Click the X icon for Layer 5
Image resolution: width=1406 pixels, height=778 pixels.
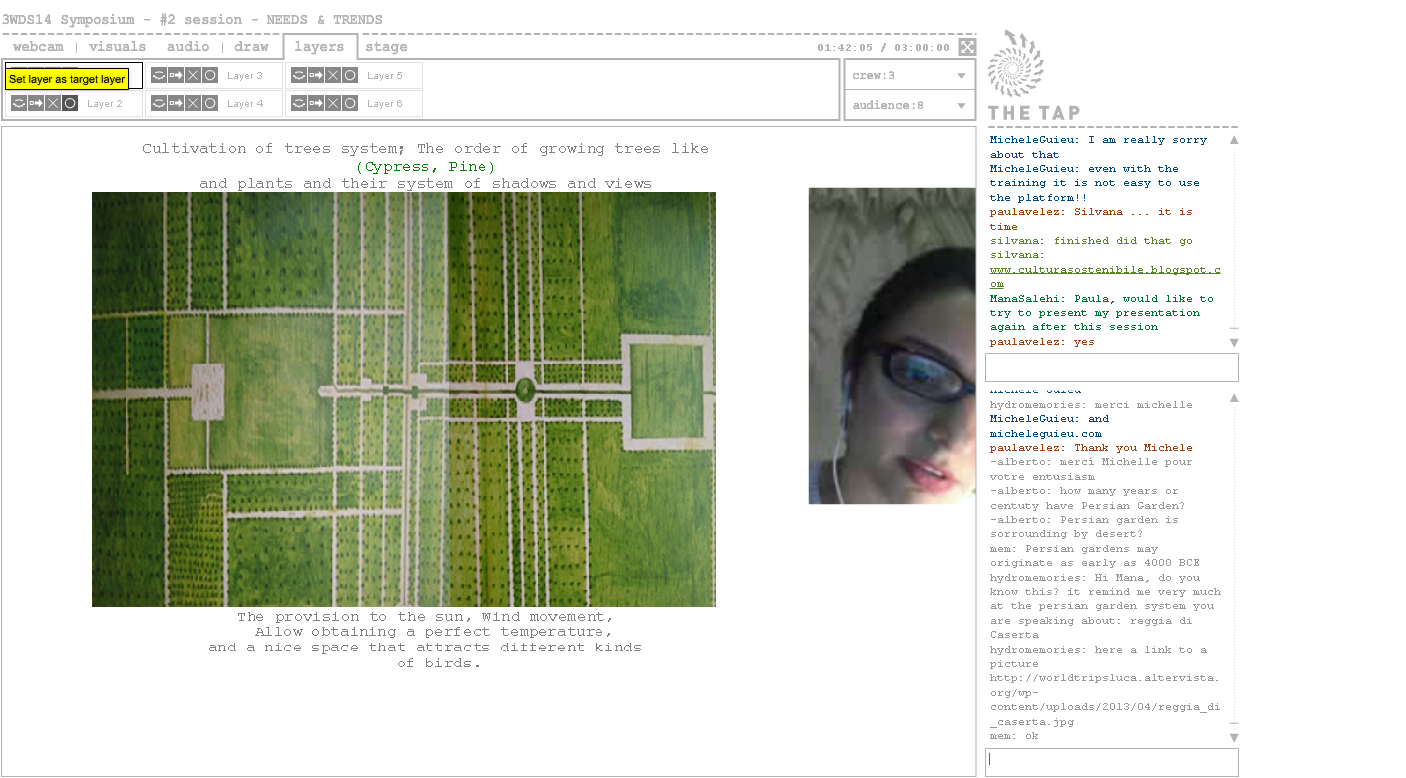(x=333, y=75)
